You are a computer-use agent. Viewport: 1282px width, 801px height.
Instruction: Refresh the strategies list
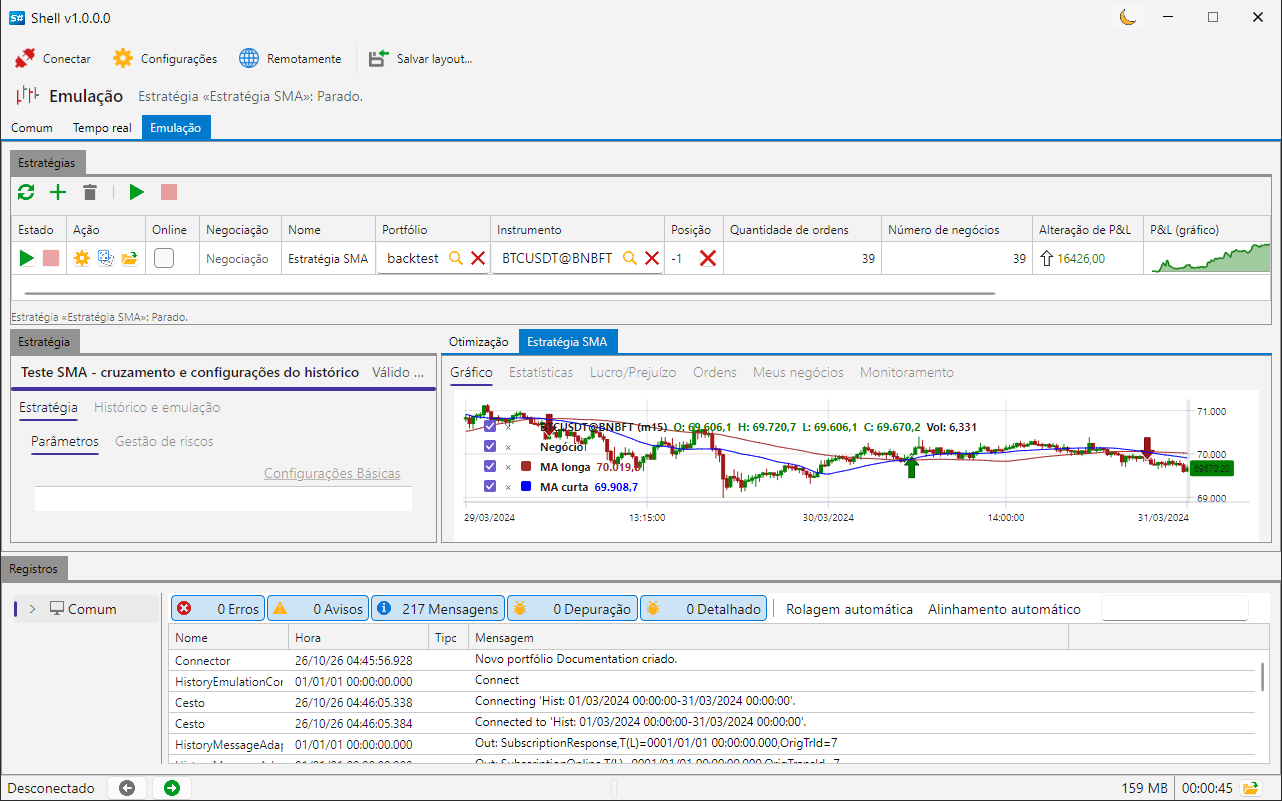click(x=26, y=192)
